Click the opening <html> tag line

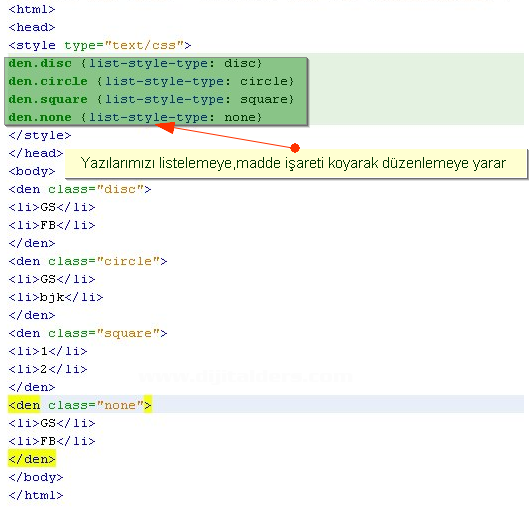coord(32,9)
